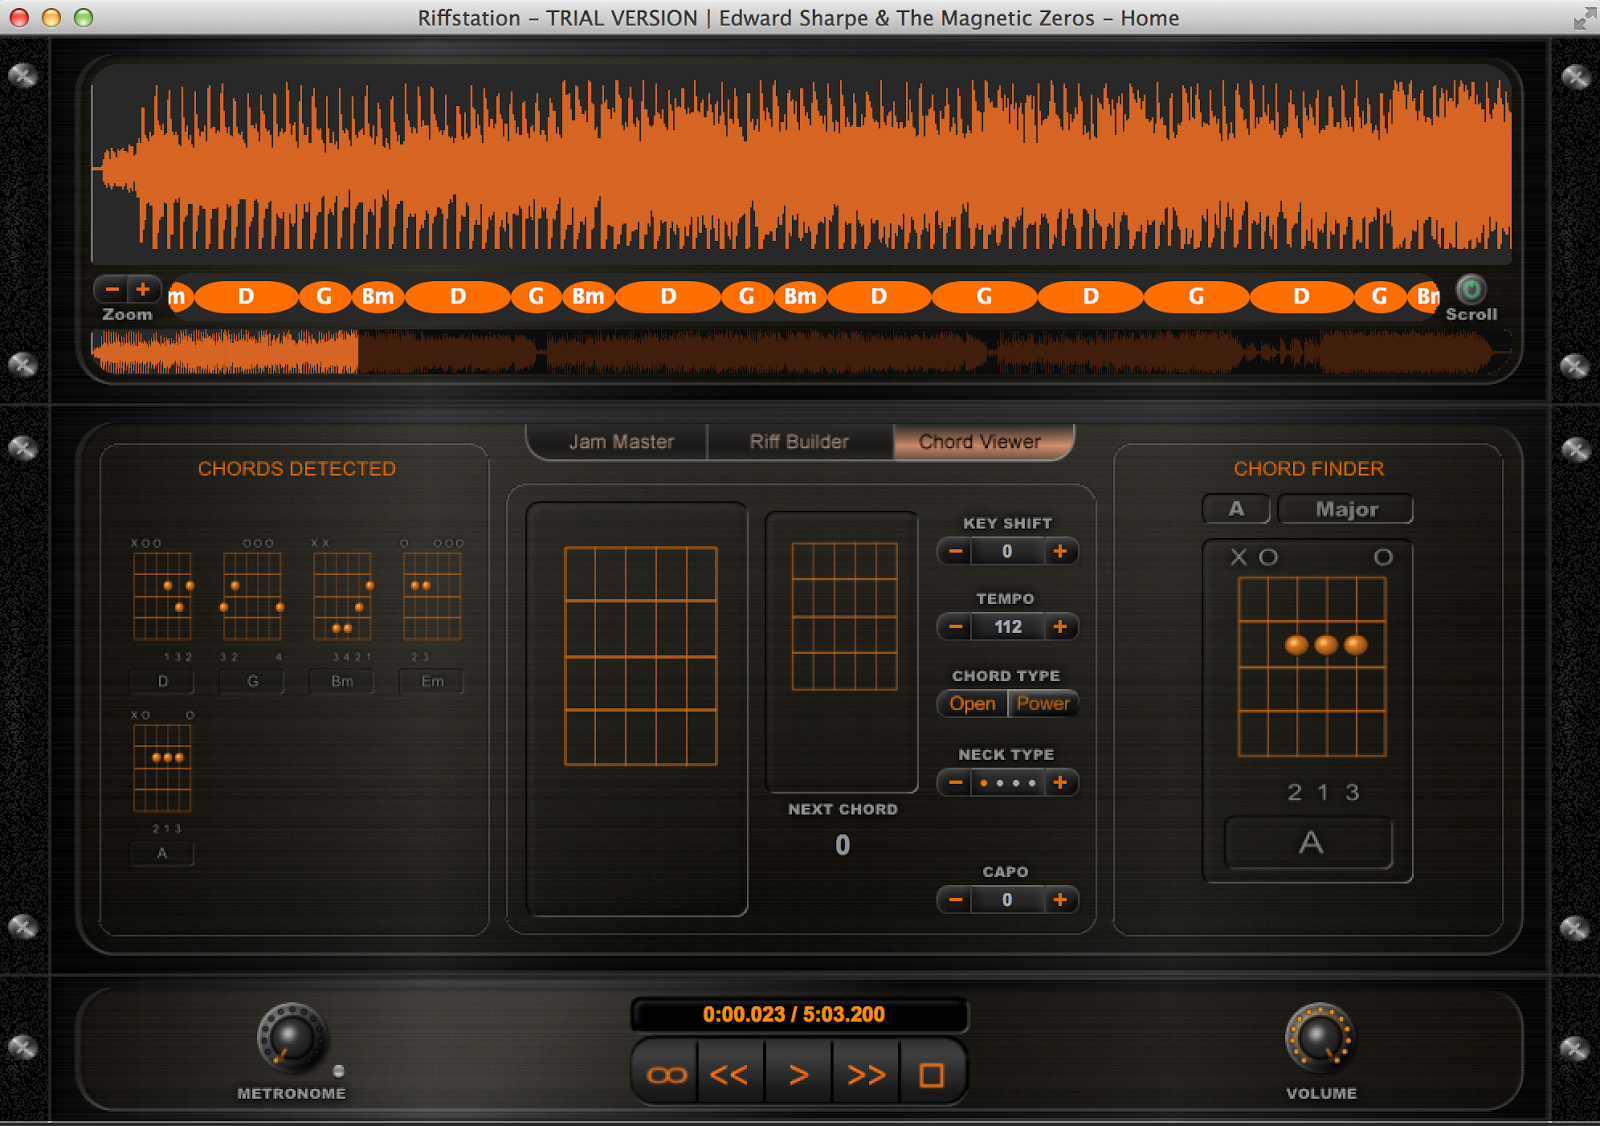Decrease Tempo value

point(956,627)
